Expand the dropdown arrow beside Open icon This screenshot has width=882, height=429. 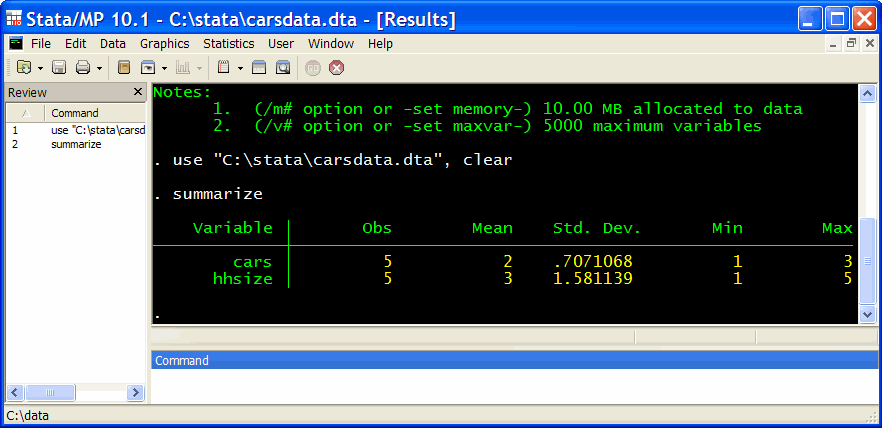pyautogui.click(x=40, y=68)
